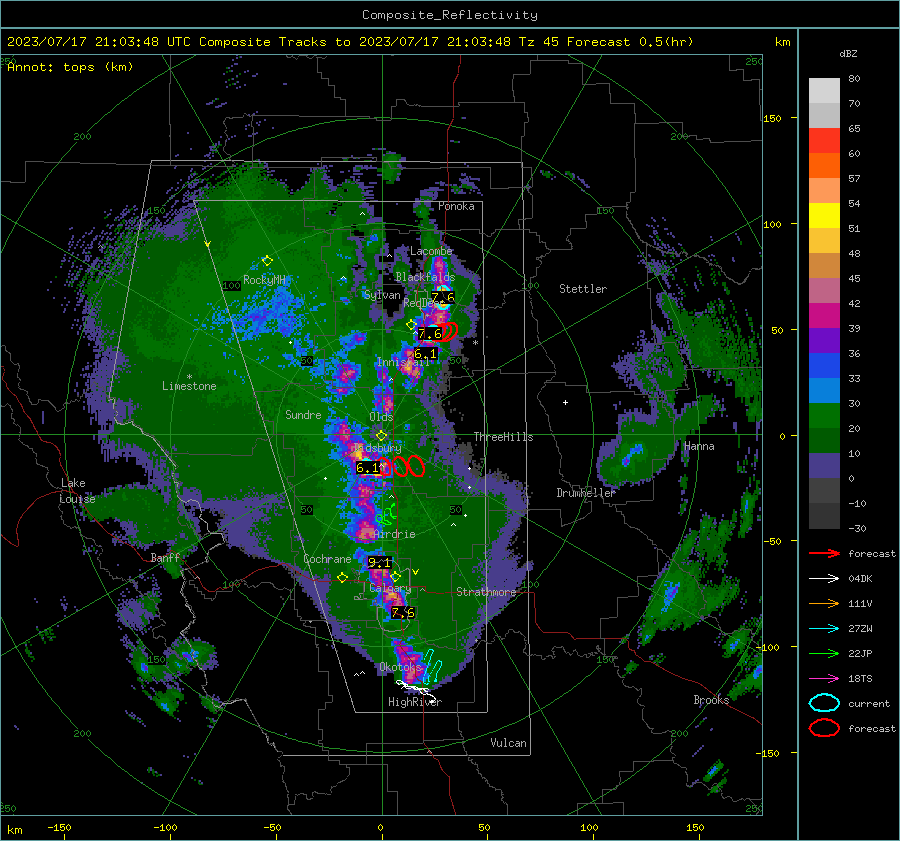The height and width of the screenshot is (841, 900).
Task: Click the bright green 30 dBZ color swatch
Action: [824, 415]
